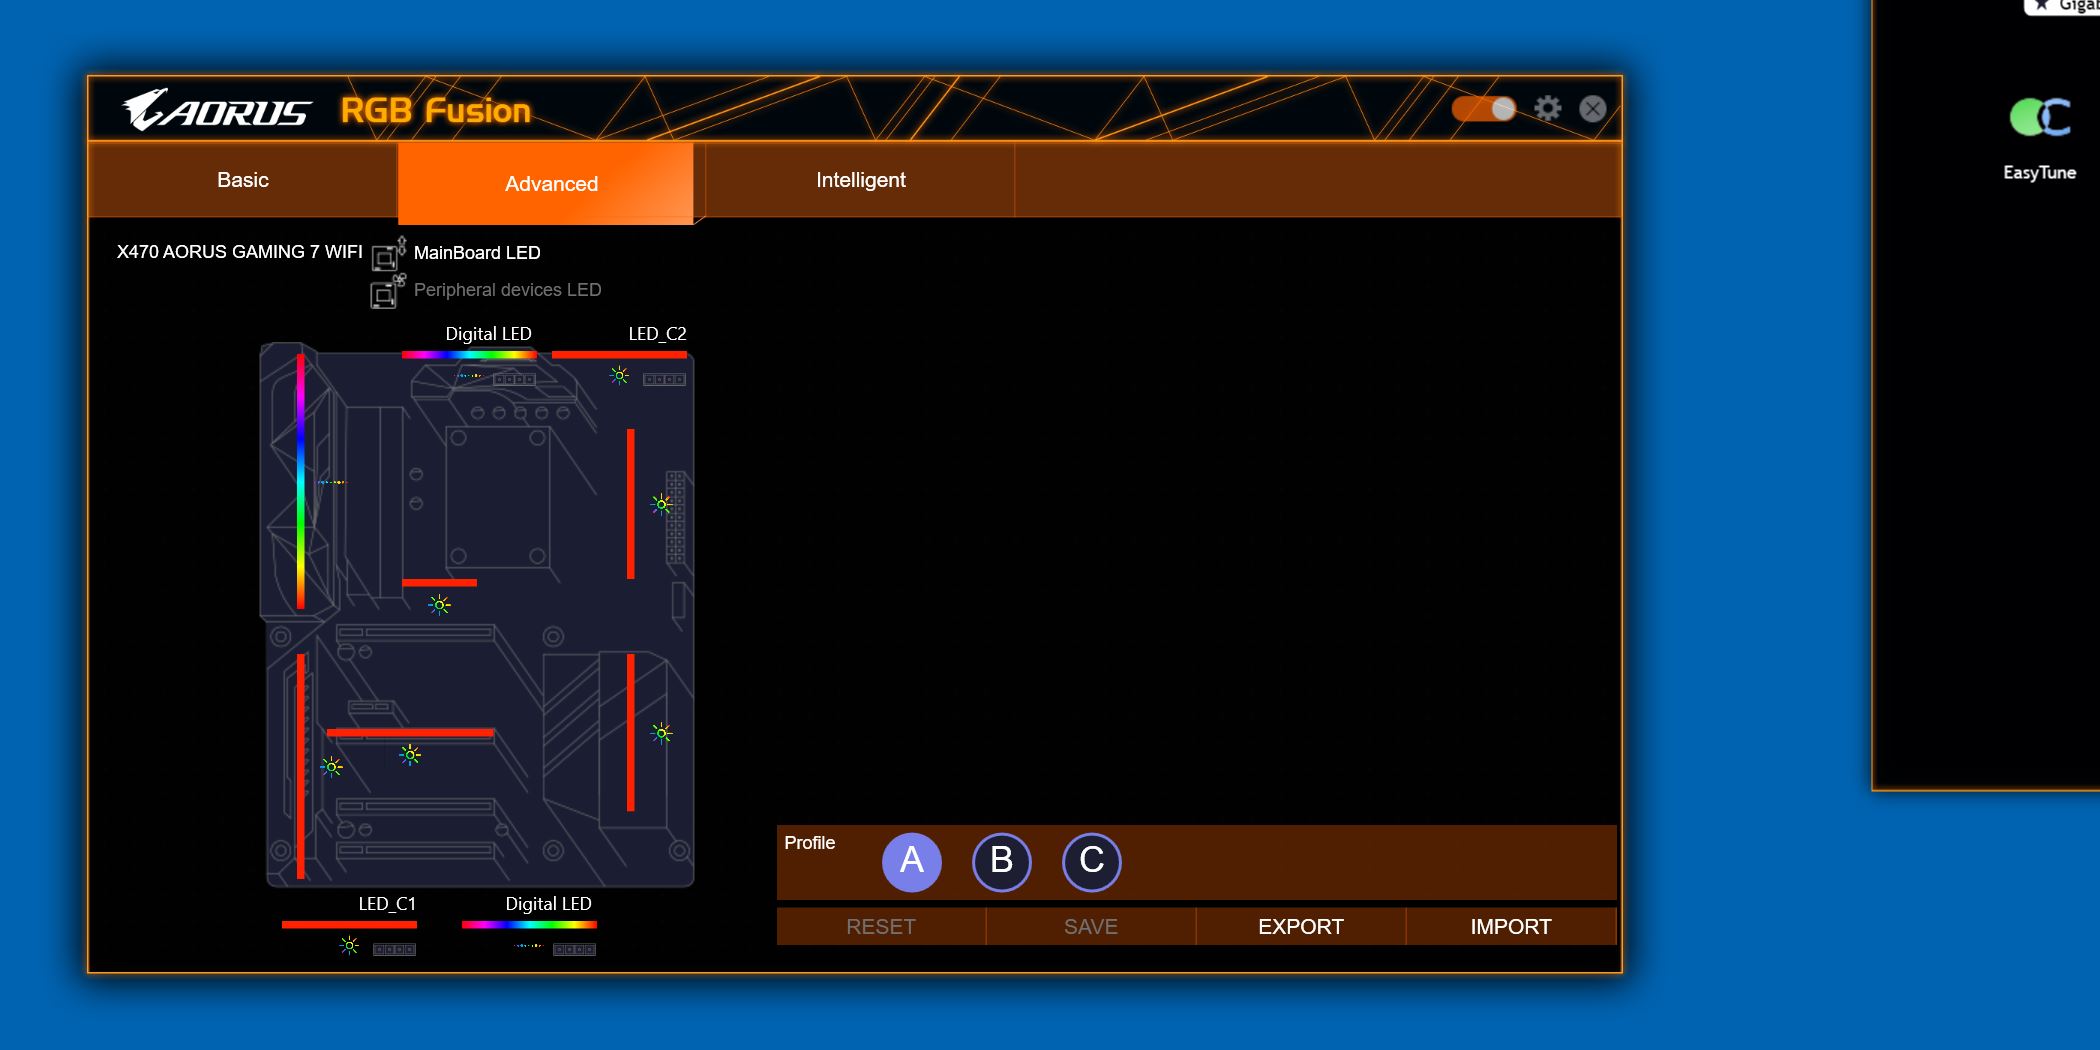
Task: Select the LED_C1 red color bar
Action: click(349, 925)
